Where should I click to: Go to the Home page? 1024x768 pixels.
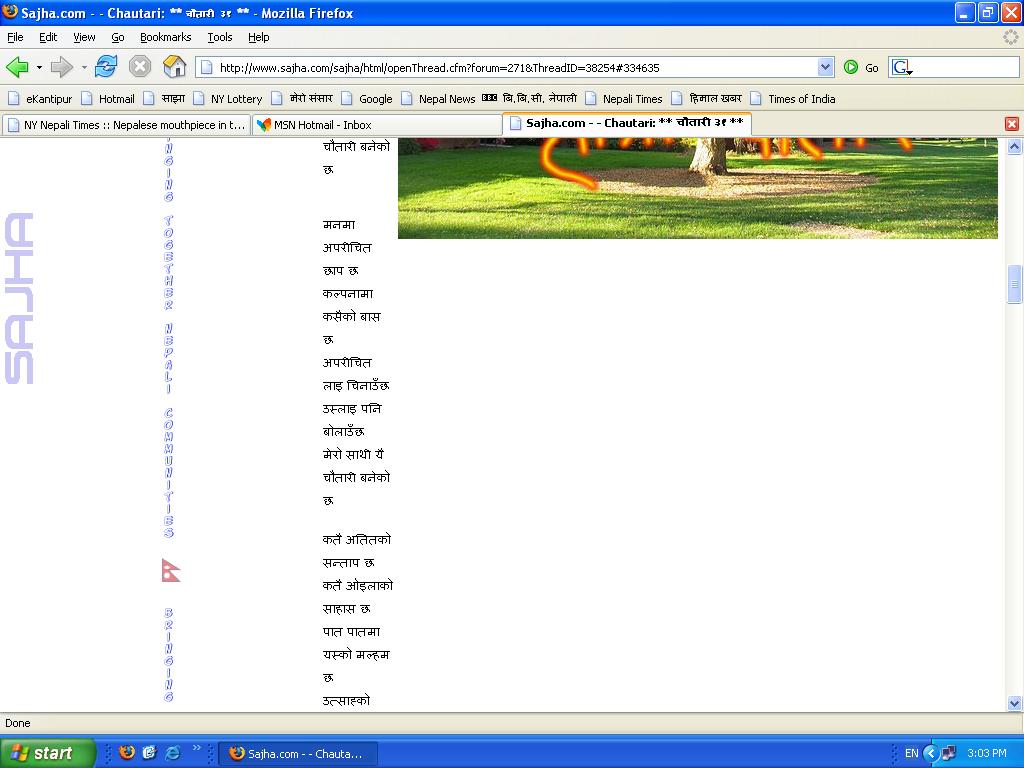coord(174,67)
